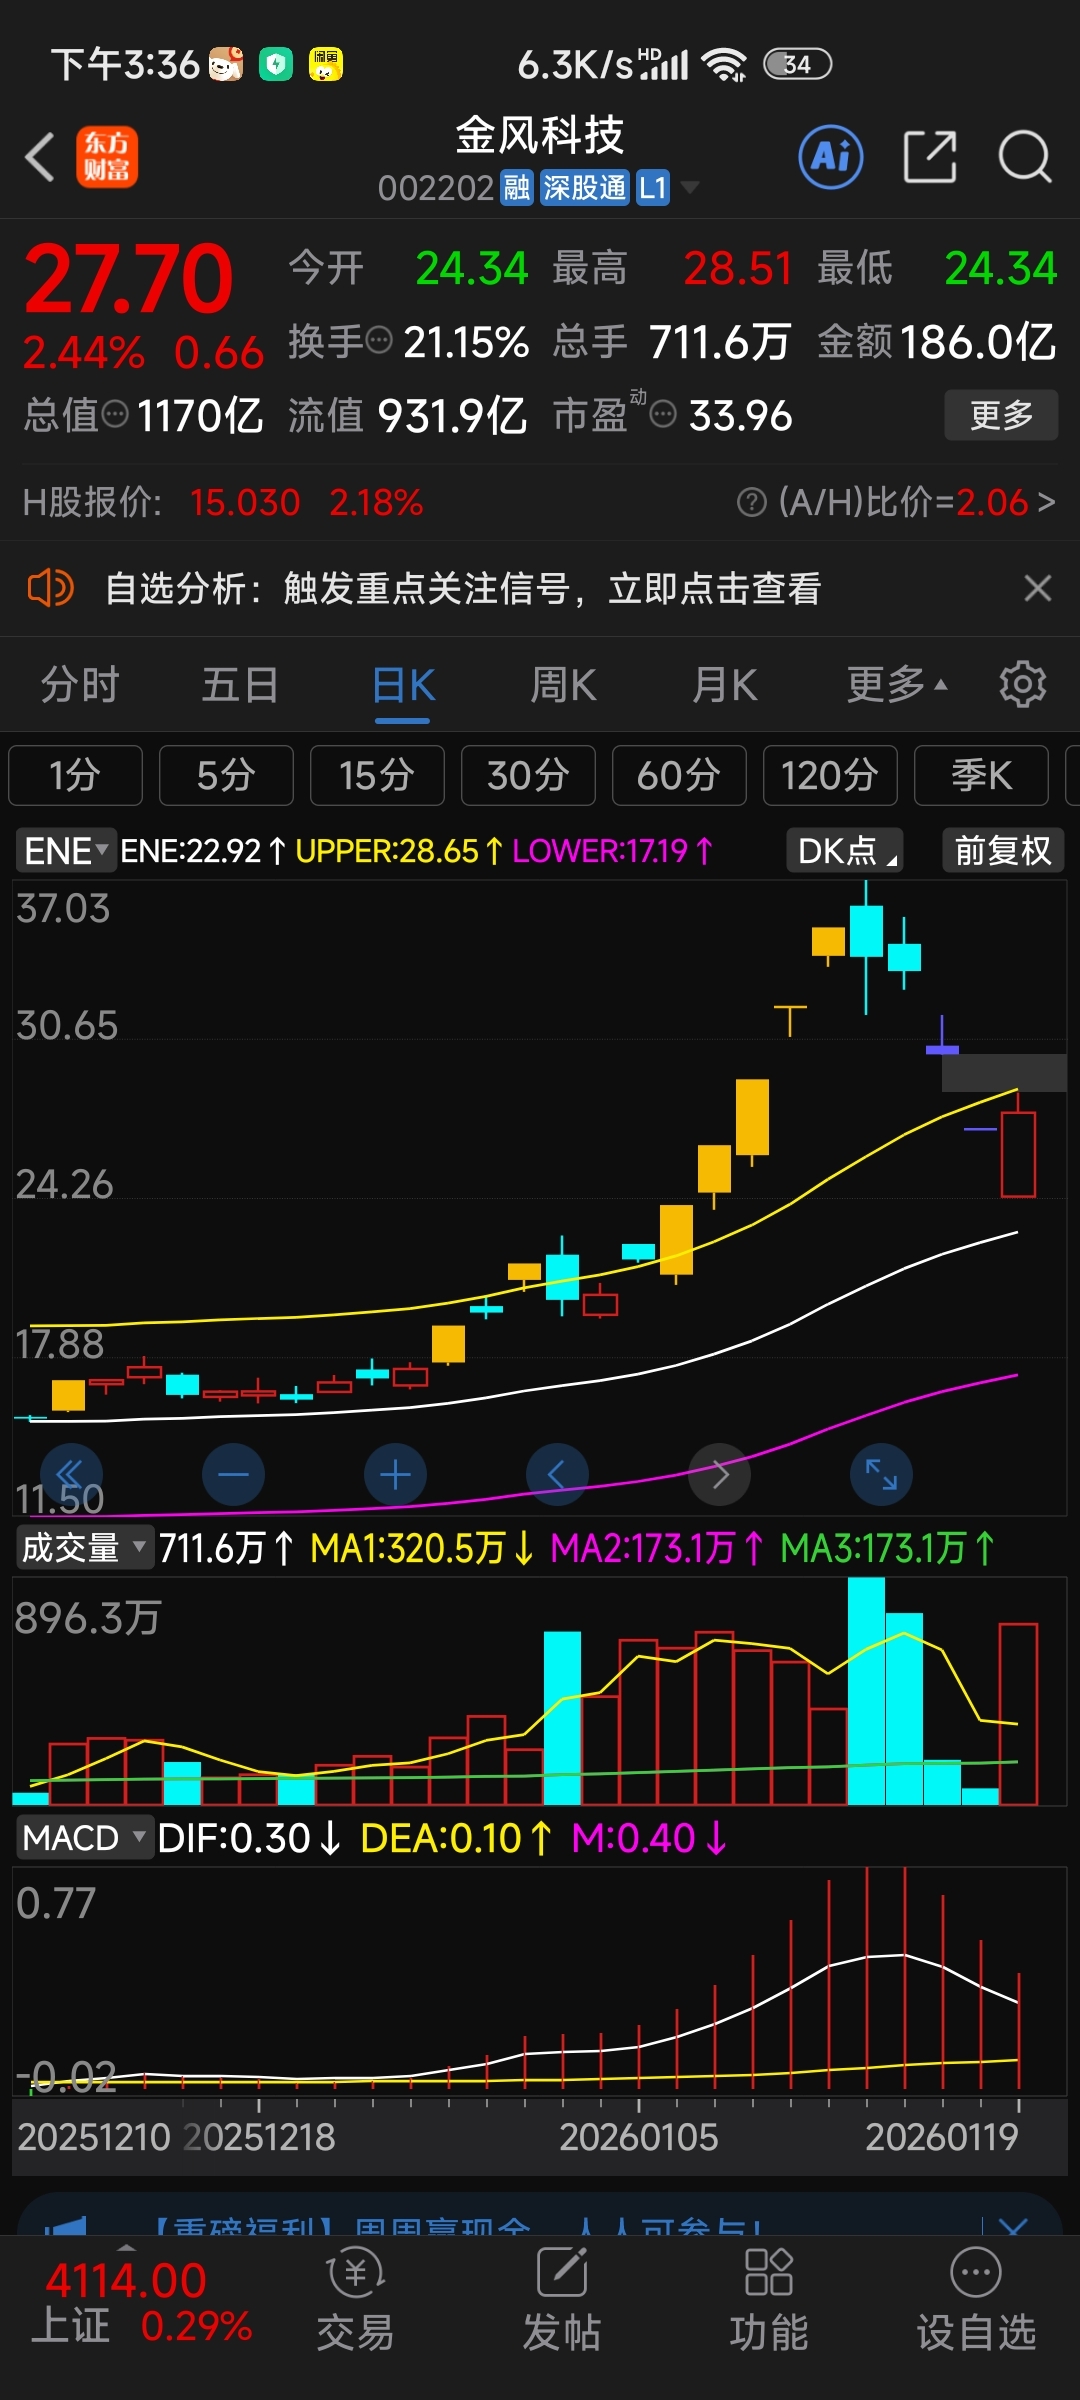This screenshot has width=1080, height=2400.
Task: Tap the H股报价 15.030 price
Action: (x=245, y=502)
